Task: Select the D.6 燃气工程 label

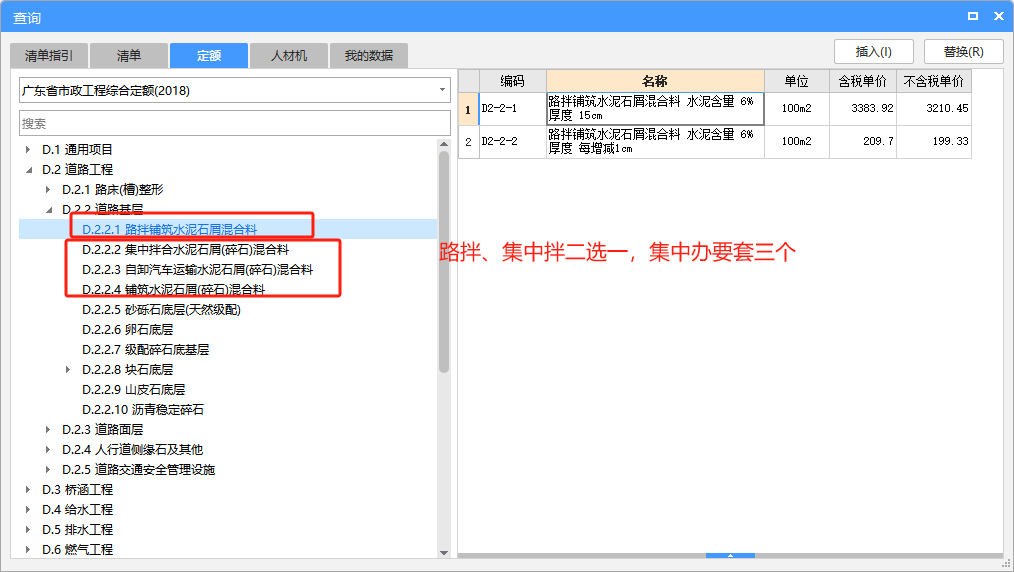Action: 78,550
